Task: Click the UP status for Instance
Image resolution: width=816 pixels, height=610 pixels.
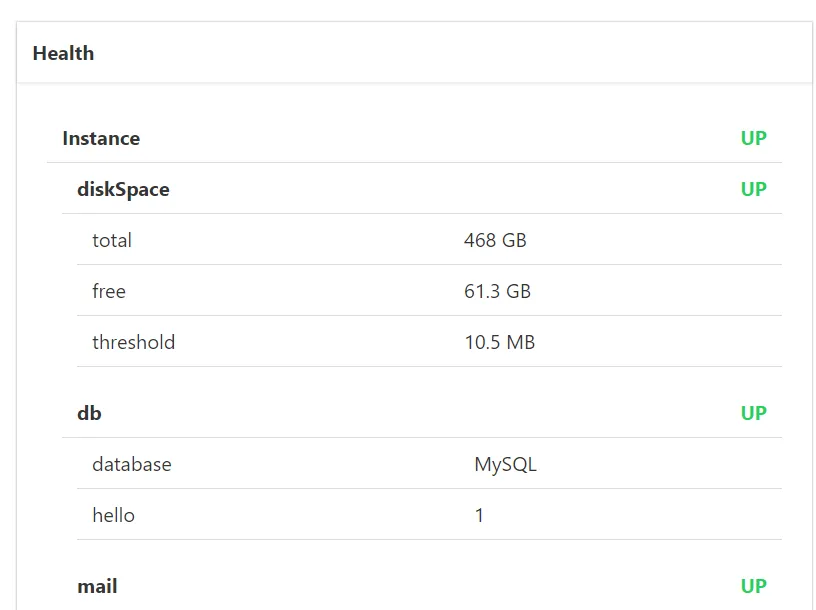Action: 753,138
